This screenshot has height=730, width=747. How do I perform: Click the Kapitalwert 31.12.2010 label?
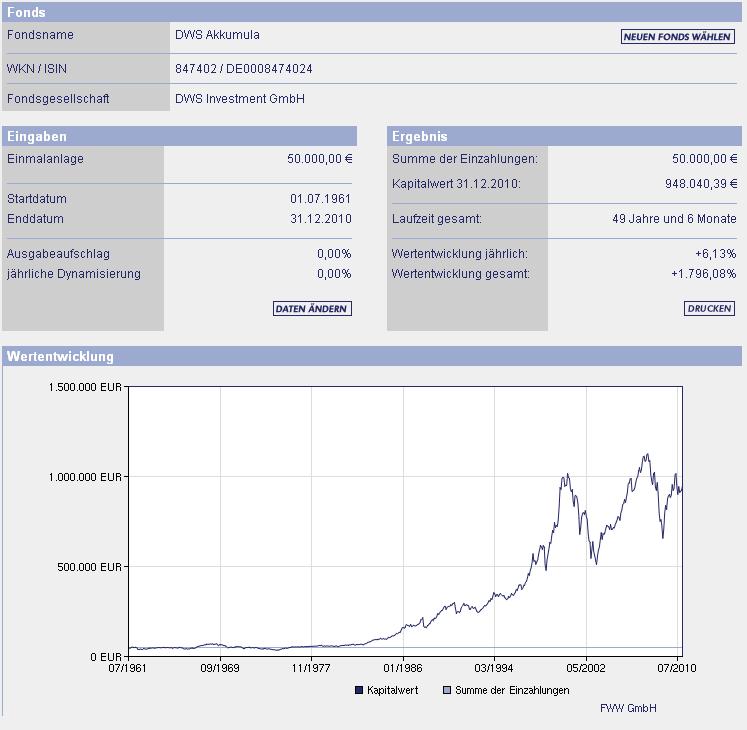(456, 183)
